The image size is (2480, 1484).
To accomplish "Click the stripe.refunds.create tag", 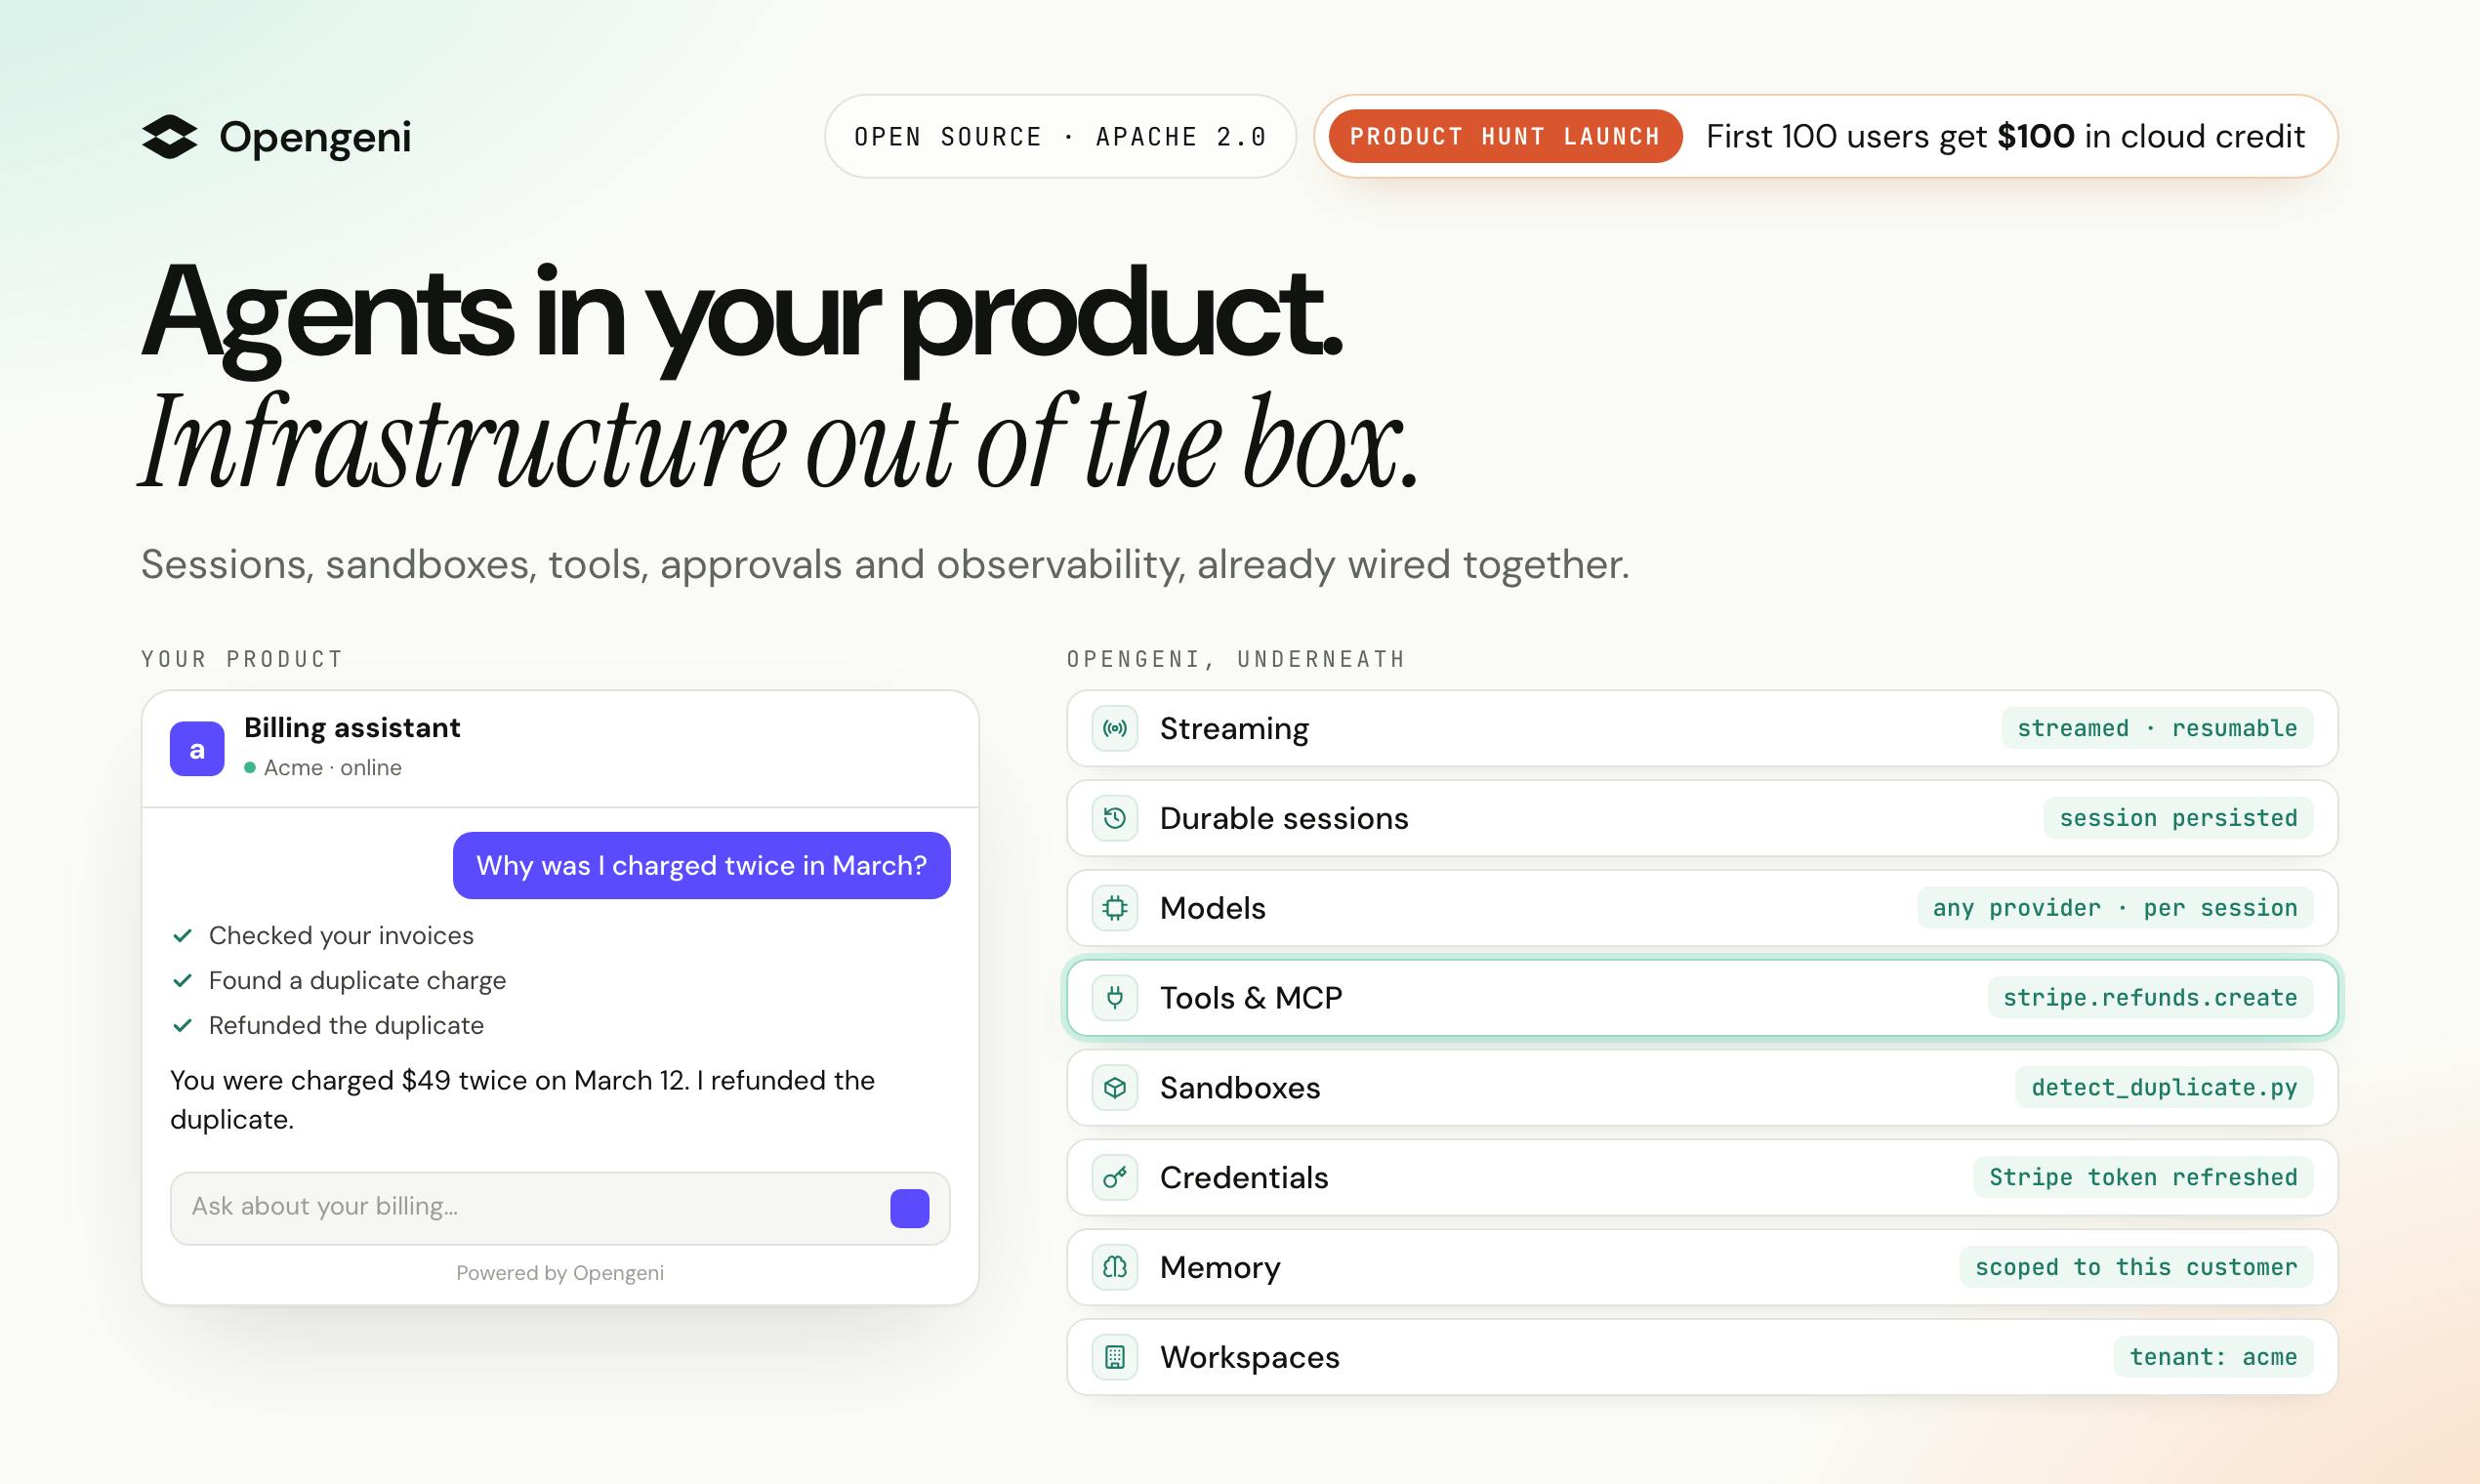I will (2150, 998).
